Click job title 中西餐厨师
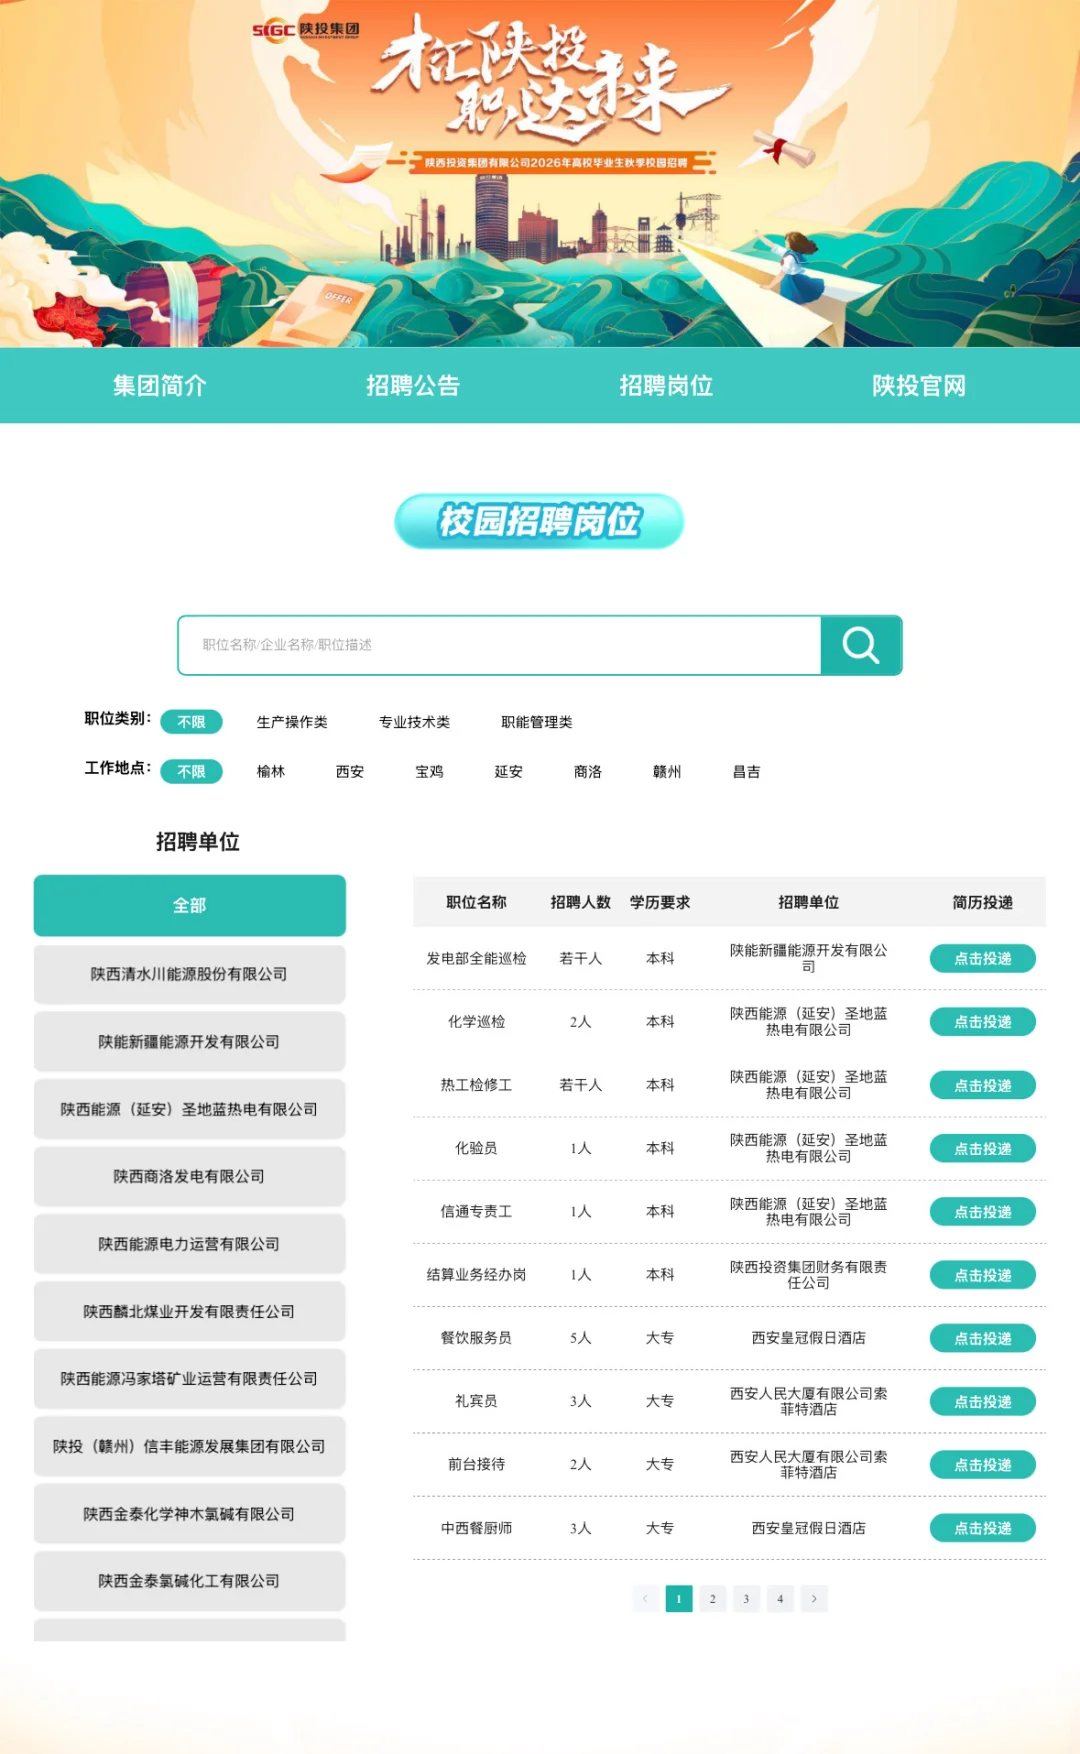The image size is (1080, 1754). (x=477, y=1528)
